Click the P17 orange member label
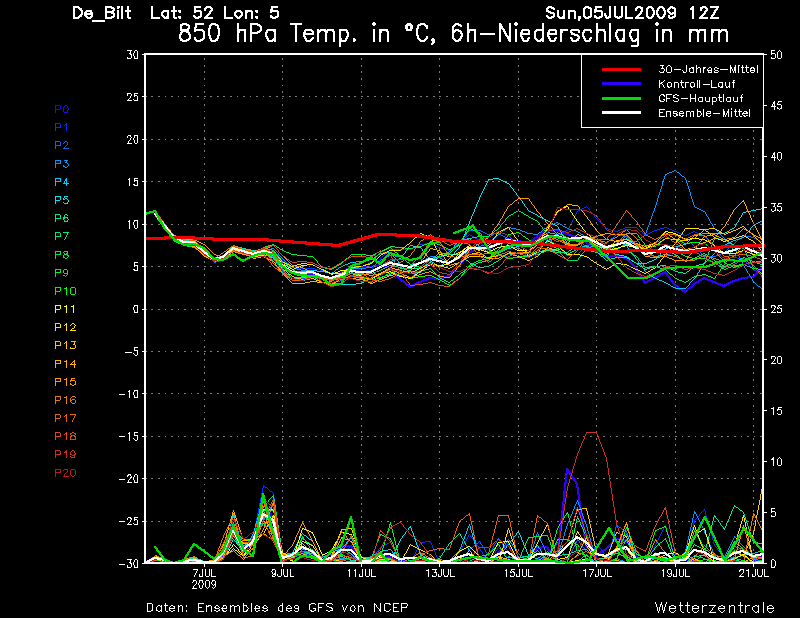The height and width of the screenshot is (618, 800). 65,418
